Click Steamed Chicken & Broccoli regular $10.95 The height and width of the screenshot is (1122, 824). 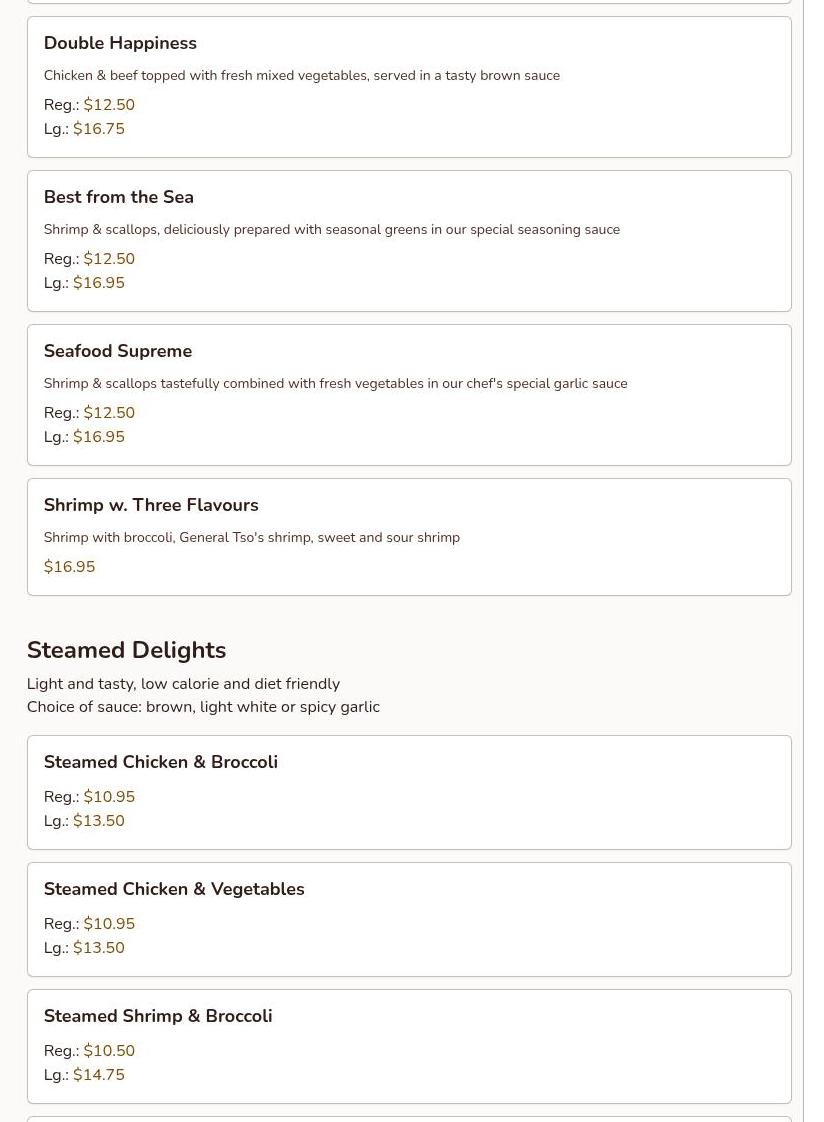click(109, 797)
